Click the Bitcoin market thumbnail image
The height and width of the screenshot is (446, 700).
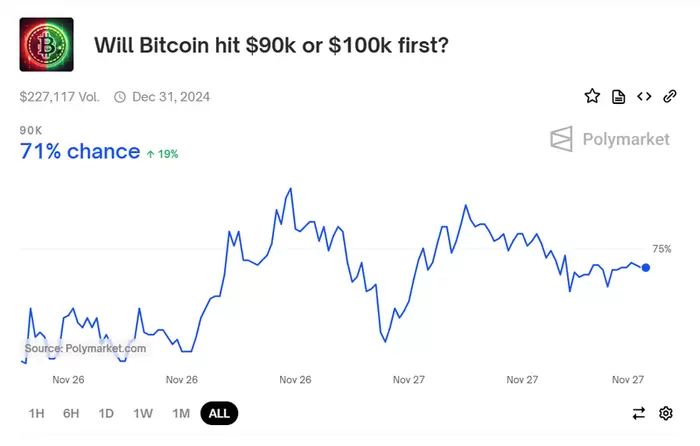click(46, 46)
